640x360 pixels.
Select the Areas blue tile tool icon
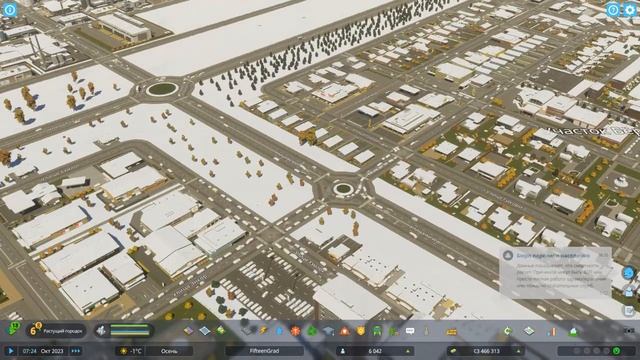point(204,331)
